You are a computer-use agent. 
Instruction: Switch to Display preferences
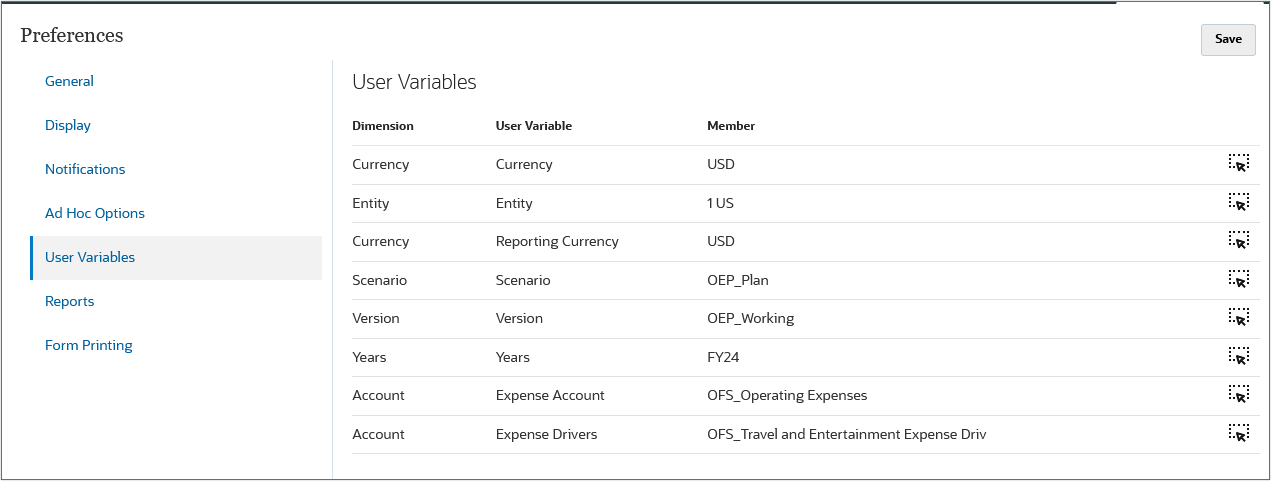68,125
